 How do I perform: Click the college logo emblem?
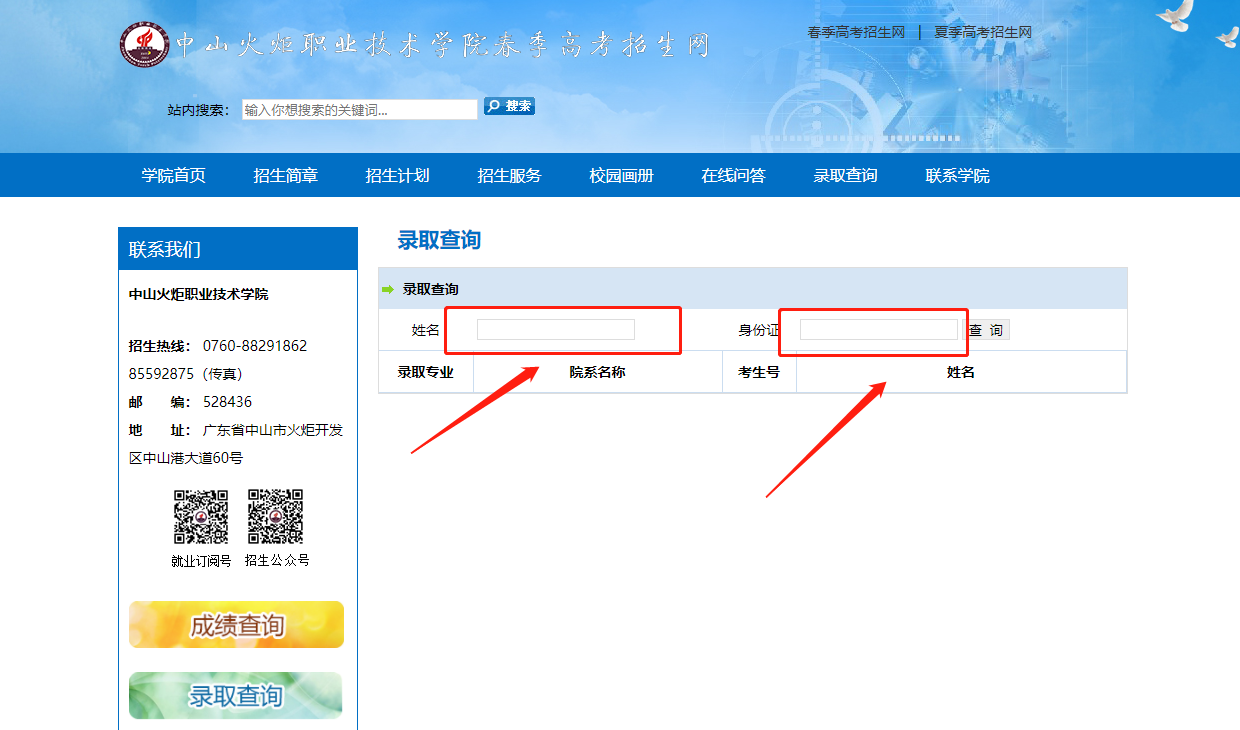(x=145, y=43)
